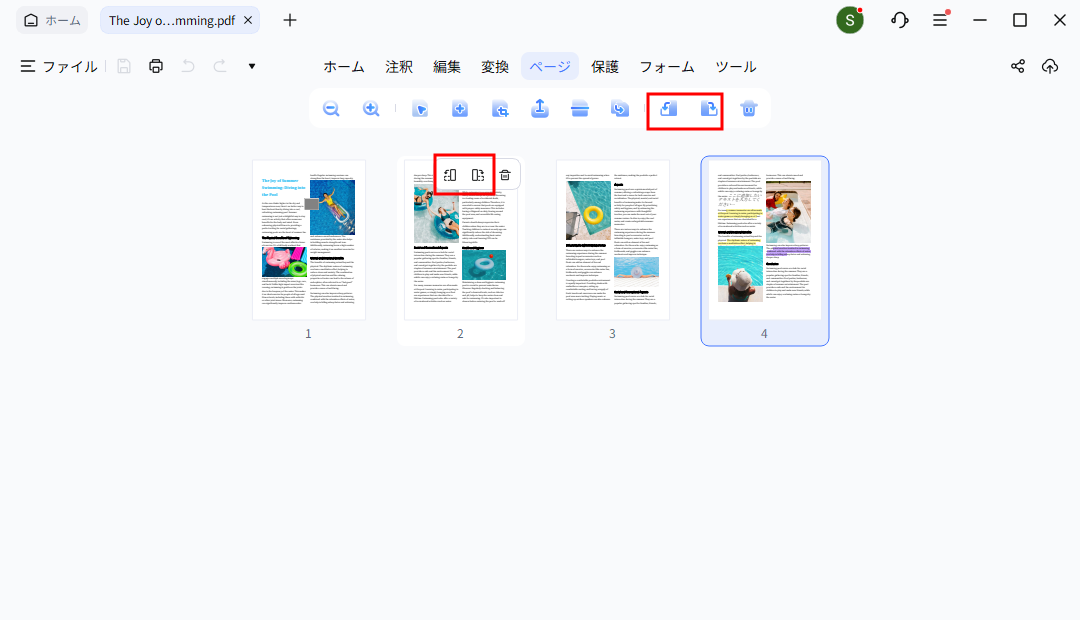The image size is (1080, 620).
Task: Click the print icon
Action: pyautogui.click(x=156, y=66)
